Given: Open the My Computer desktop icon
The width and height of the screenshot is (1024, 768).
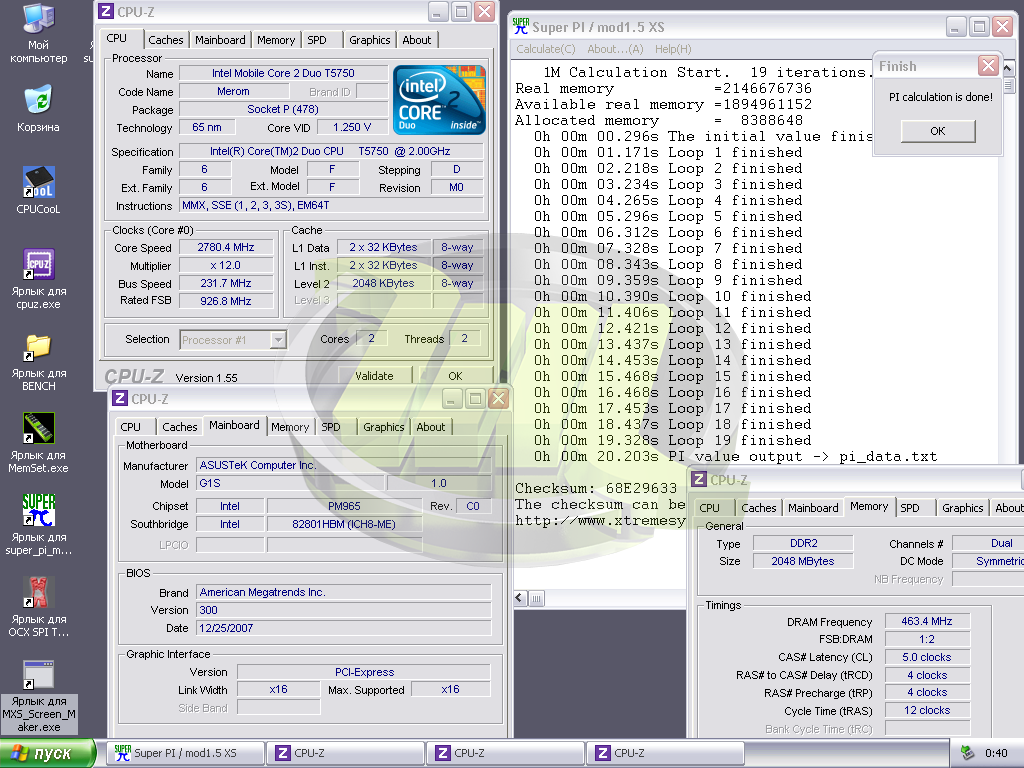Looking at the screenshot, I should pos(39,34).
